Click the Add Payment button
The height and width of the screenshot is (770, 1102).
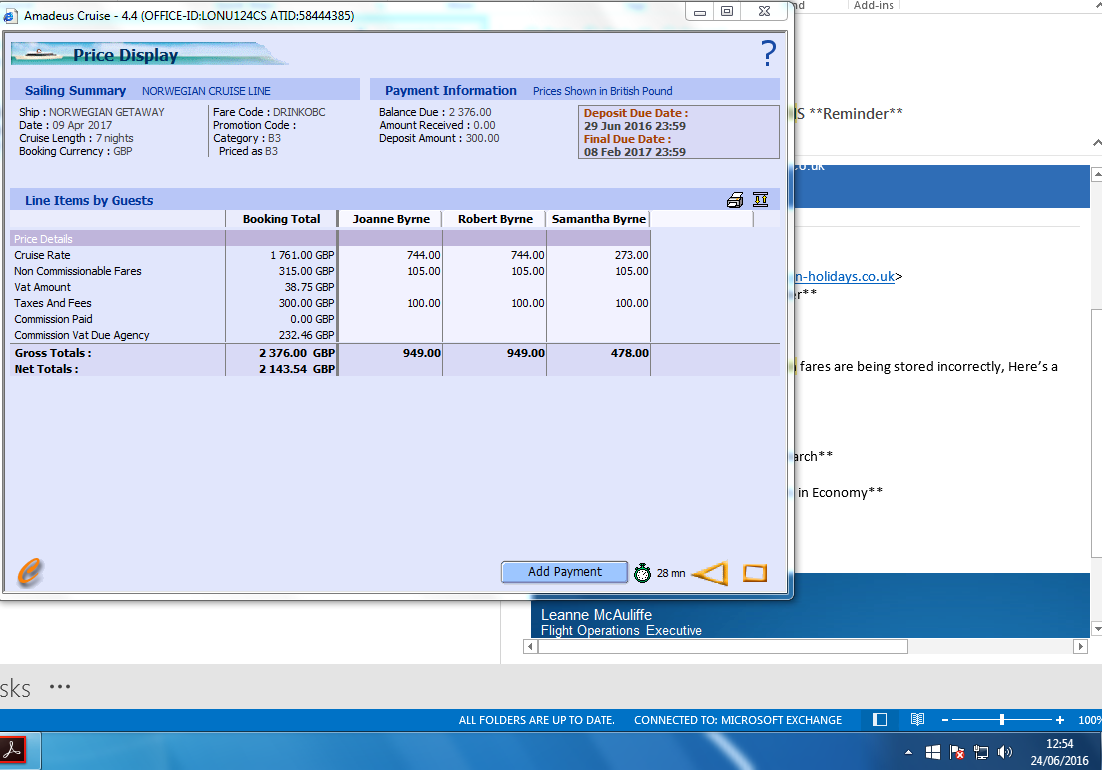[x=564, y=572]
